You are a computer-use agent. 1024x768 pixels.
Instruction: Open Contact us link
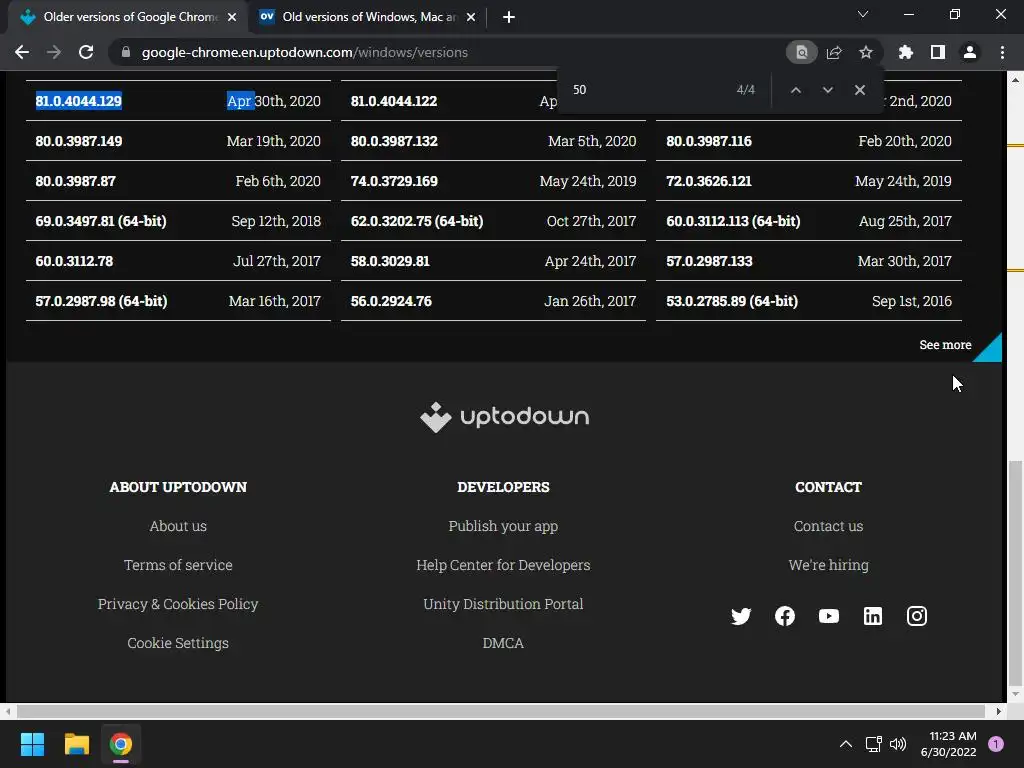pyautogui.click(x=828, y=526)
